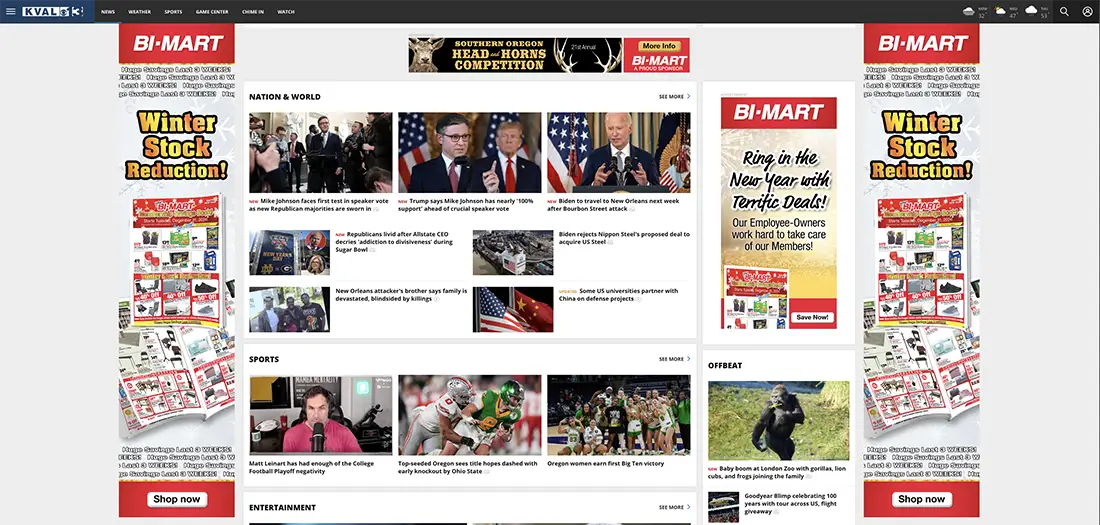
Task: Open the Trump and Mike Johnson photo
Action: click(470, 152)
